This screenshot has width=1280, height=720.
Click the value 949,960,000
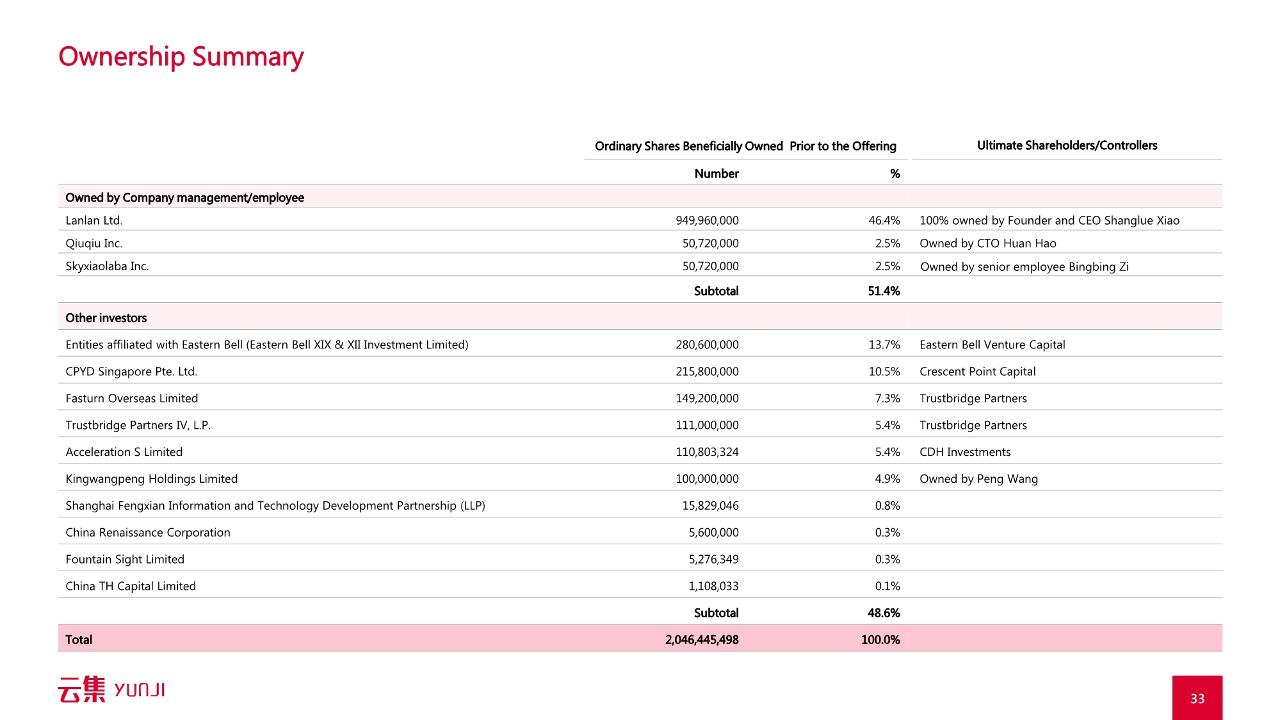click(x=707, y=220)
